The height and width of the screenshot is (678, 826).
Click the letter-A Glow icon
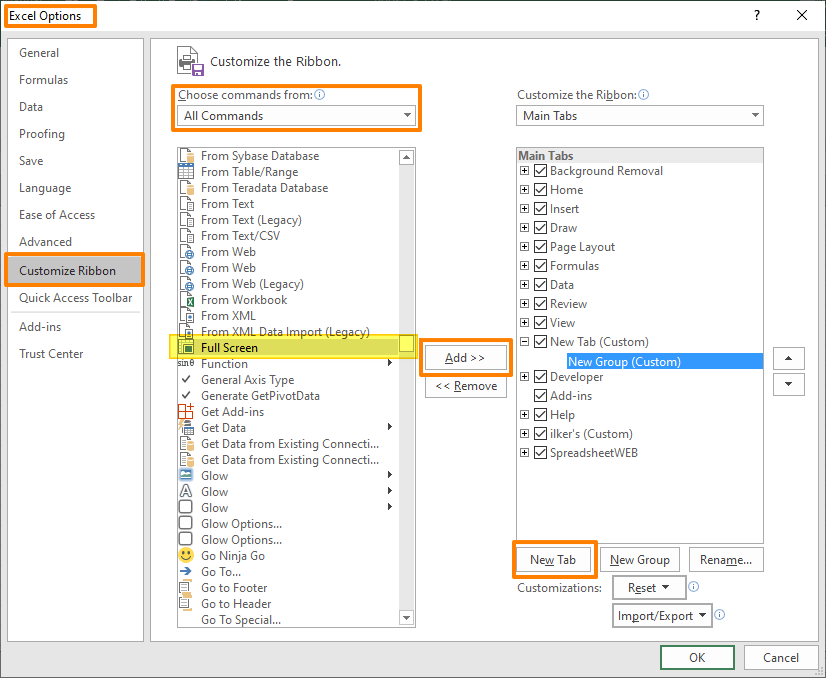186,491
